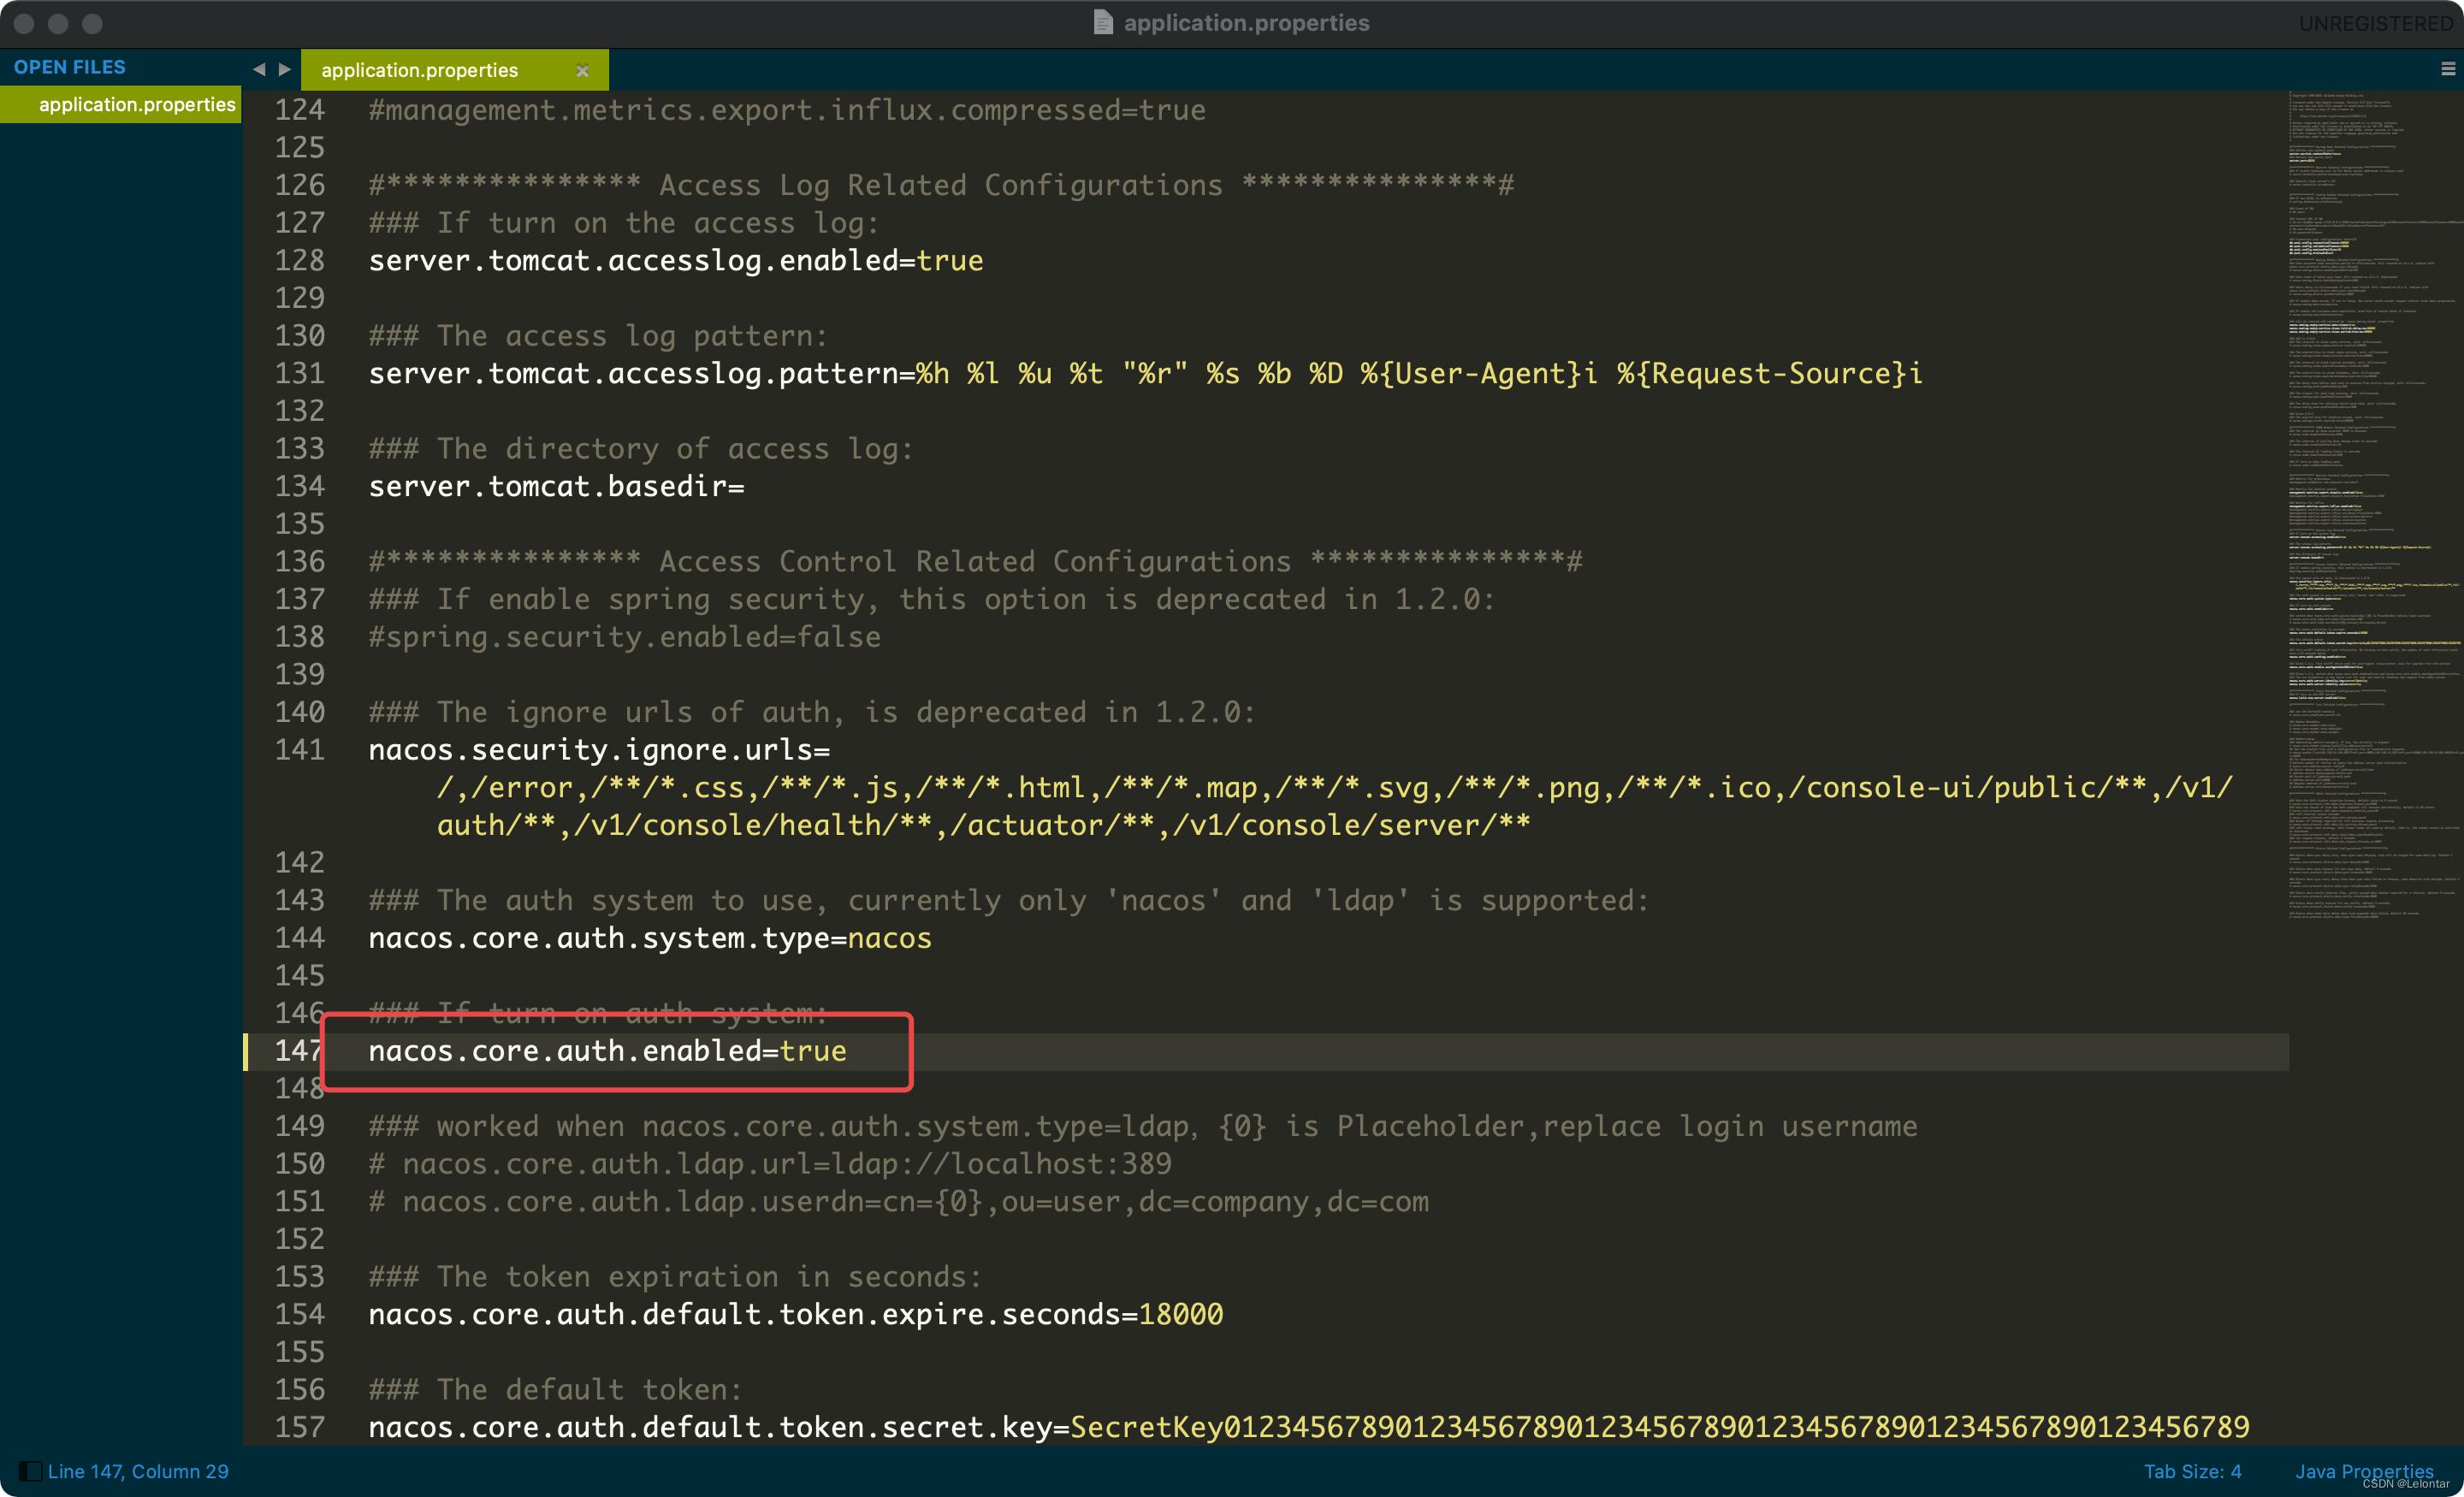2464x1497 pixels.
Task: Click Access Log Related Configurations header comment
Action: [x=941, y=185]
